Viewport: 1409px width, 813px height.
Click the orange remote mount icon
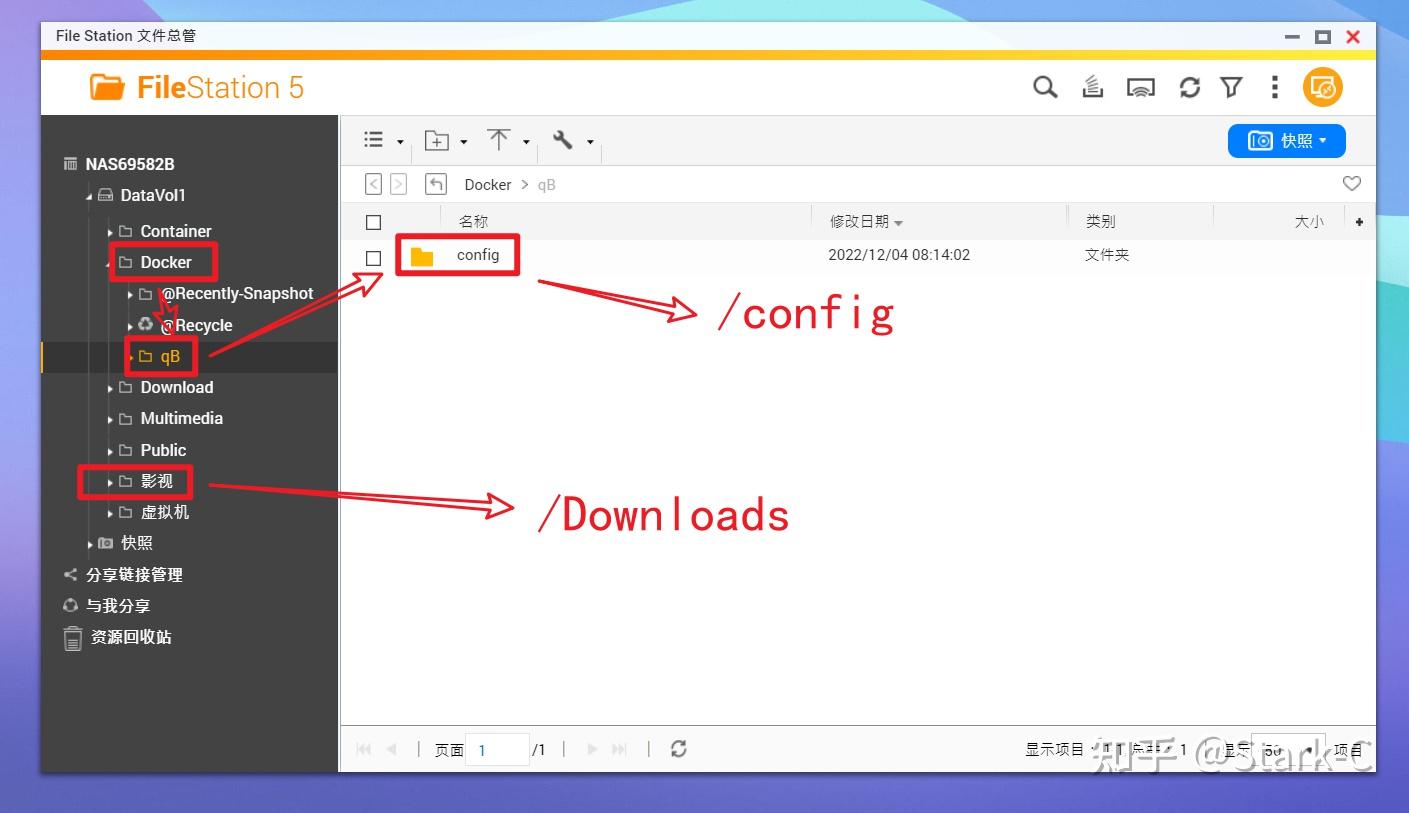[1322, 88]
